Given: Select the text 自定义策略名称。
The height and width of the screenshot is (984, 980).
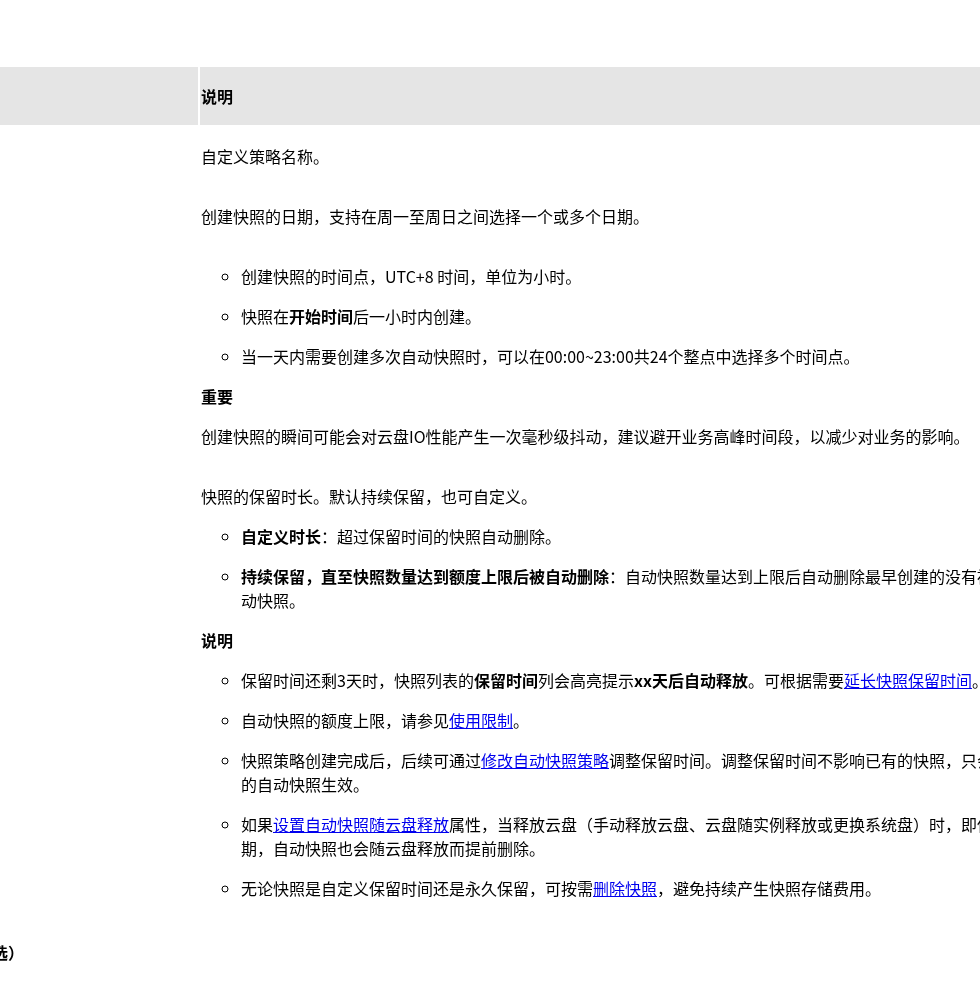Looking at the screenshot, I should [x=261, y=157].
